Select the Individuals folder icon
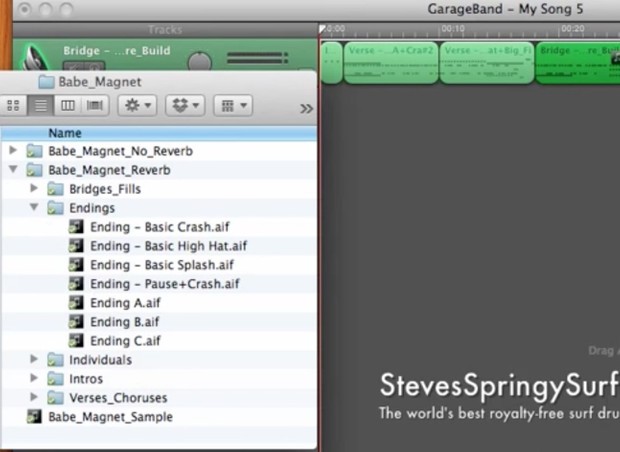The height and width of the screenshot is (452, 620). [55, 360]
